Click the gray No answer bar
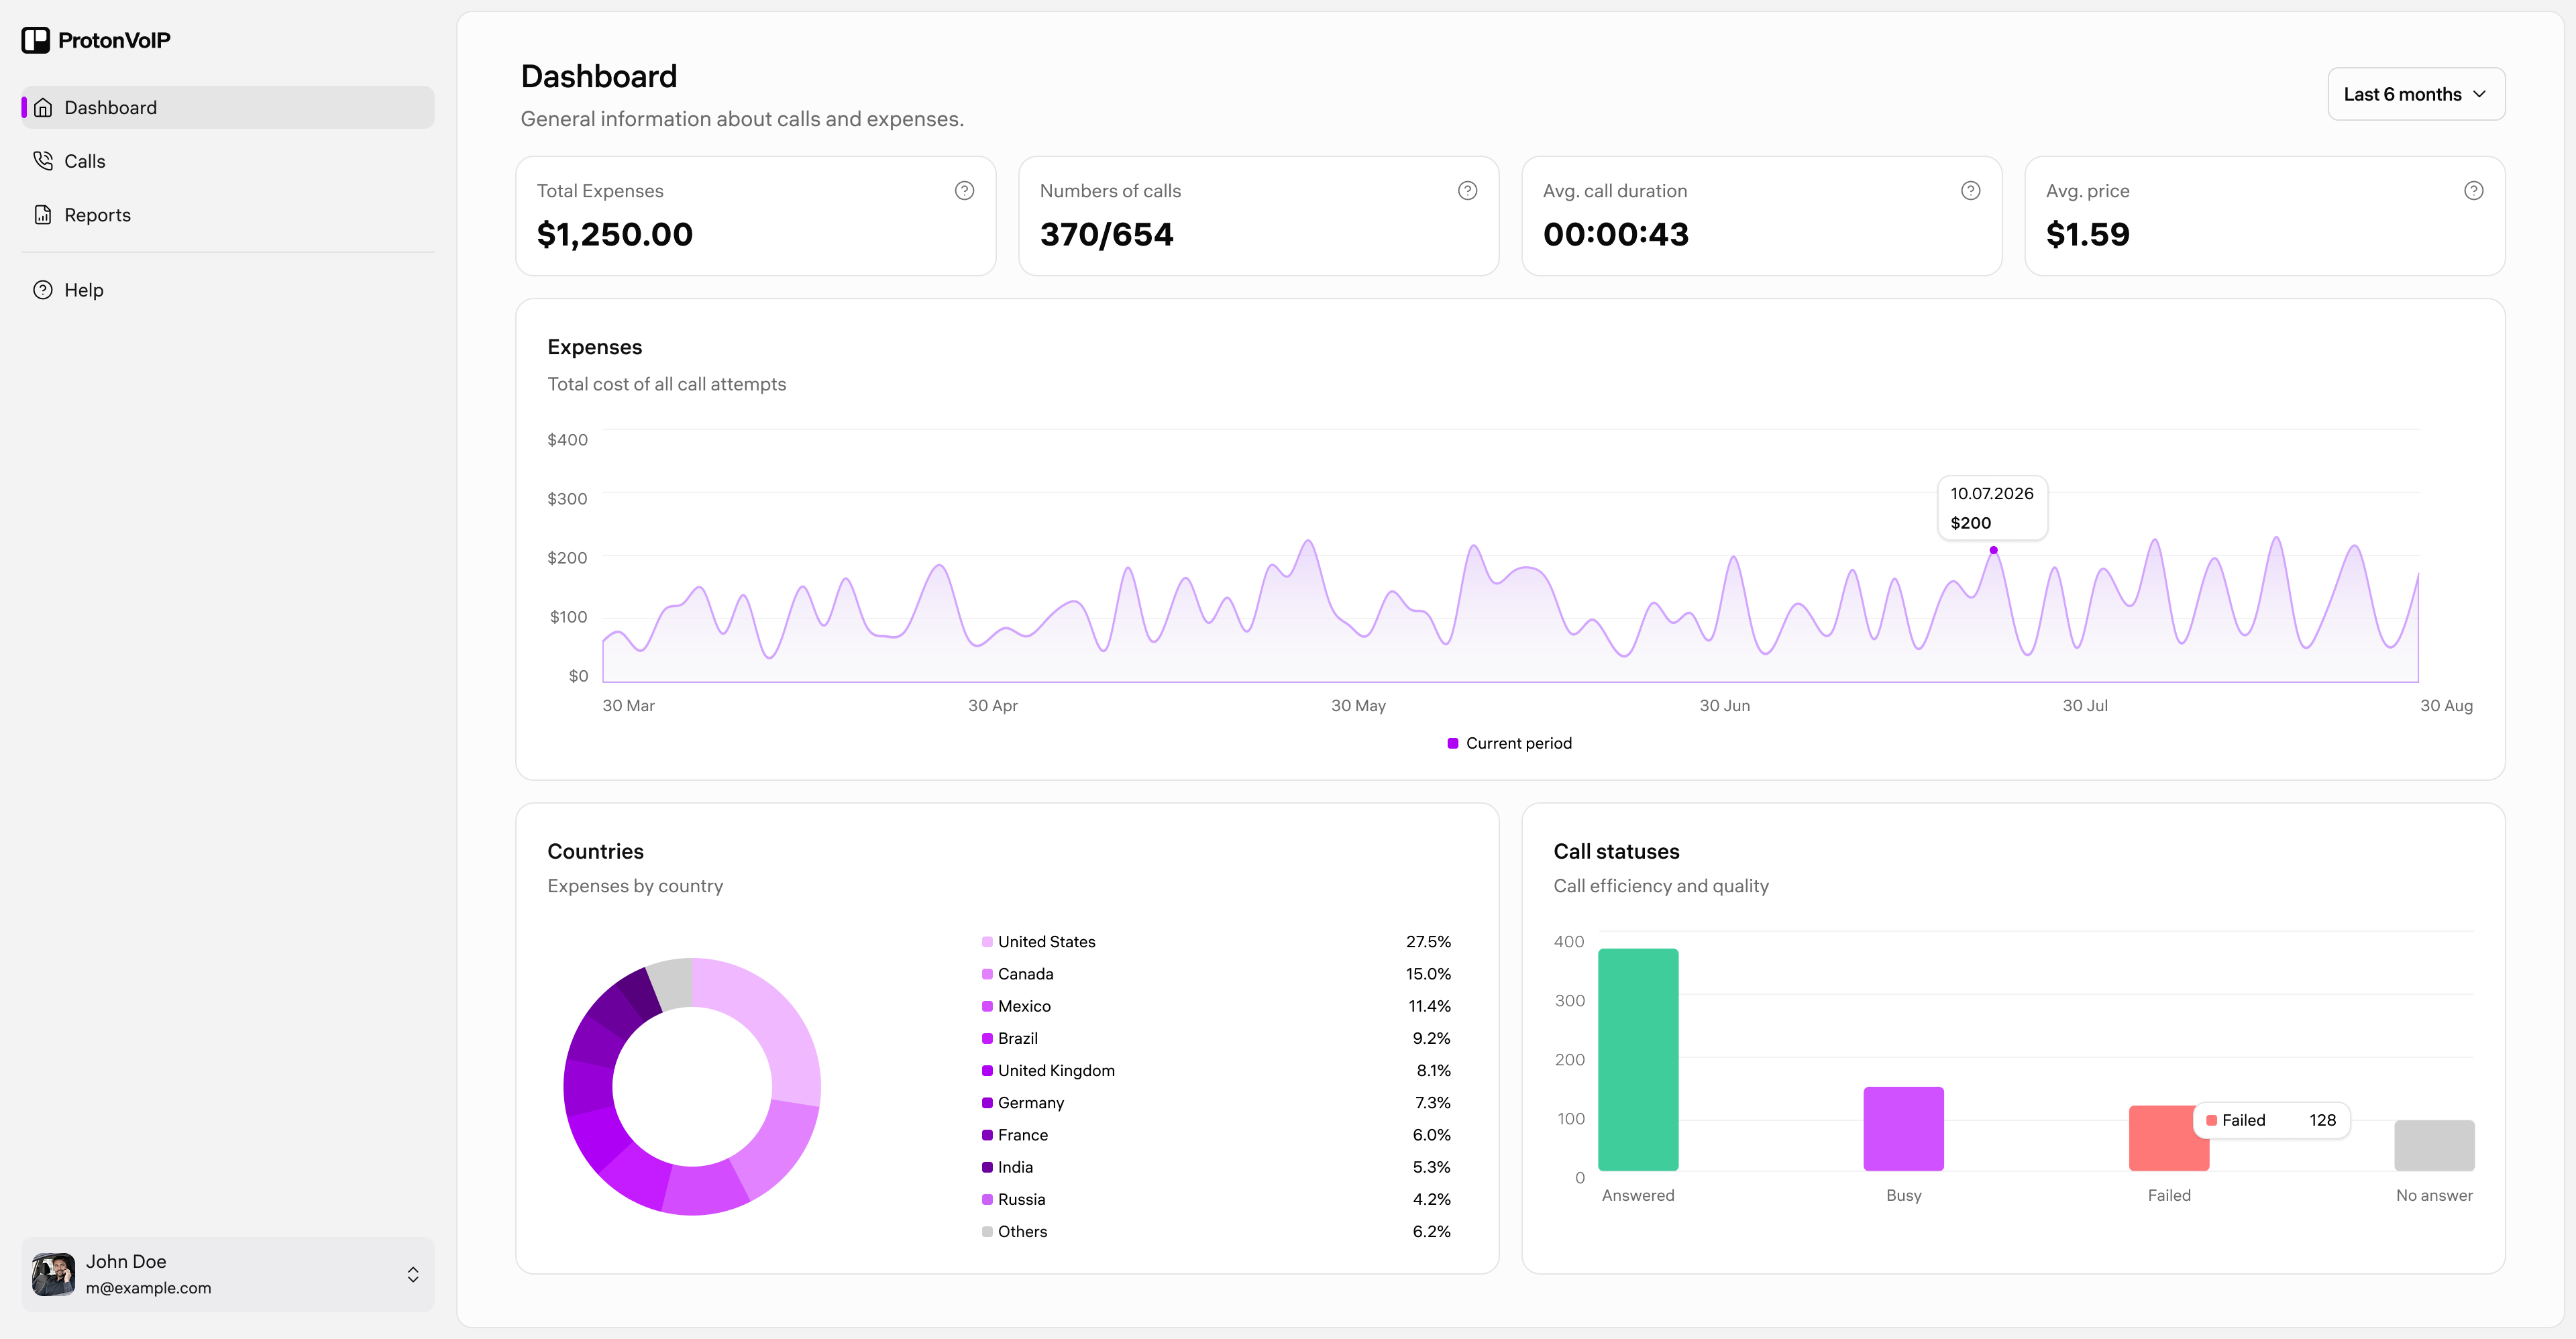Screen dimensions: 2576x1339 tap(2434, 1146)
